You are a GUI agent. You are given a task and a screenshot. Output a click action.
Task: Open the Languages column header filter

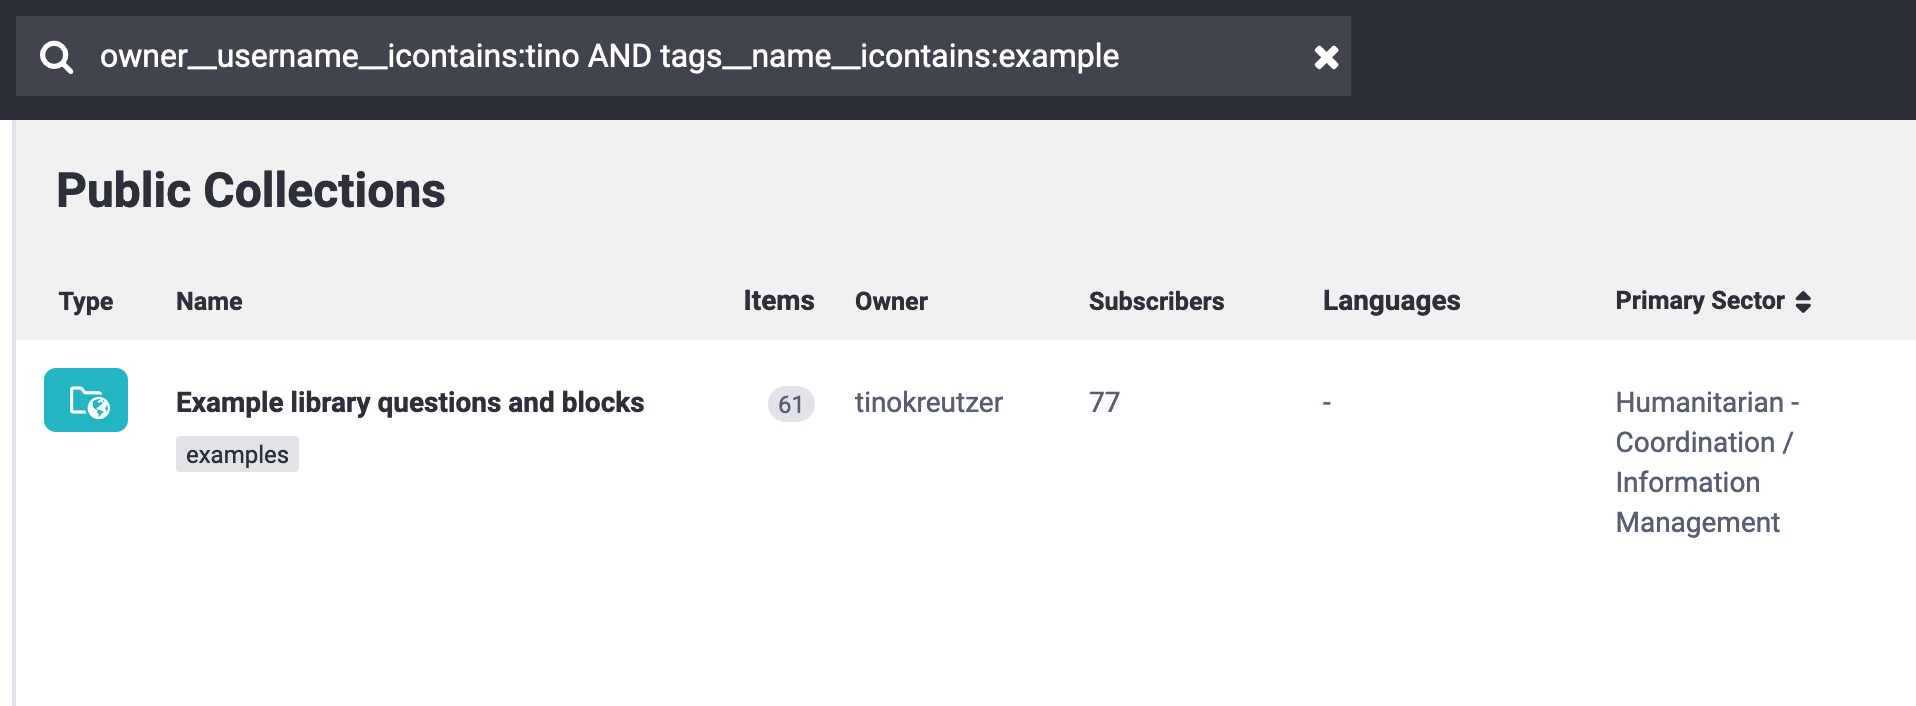point(1391,301)
